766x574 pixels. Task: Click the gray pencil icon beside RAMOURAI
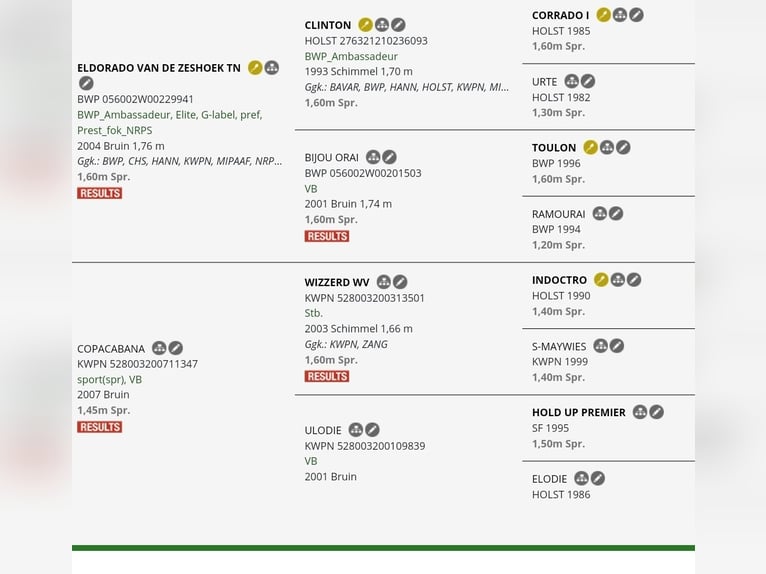(616, 213)
